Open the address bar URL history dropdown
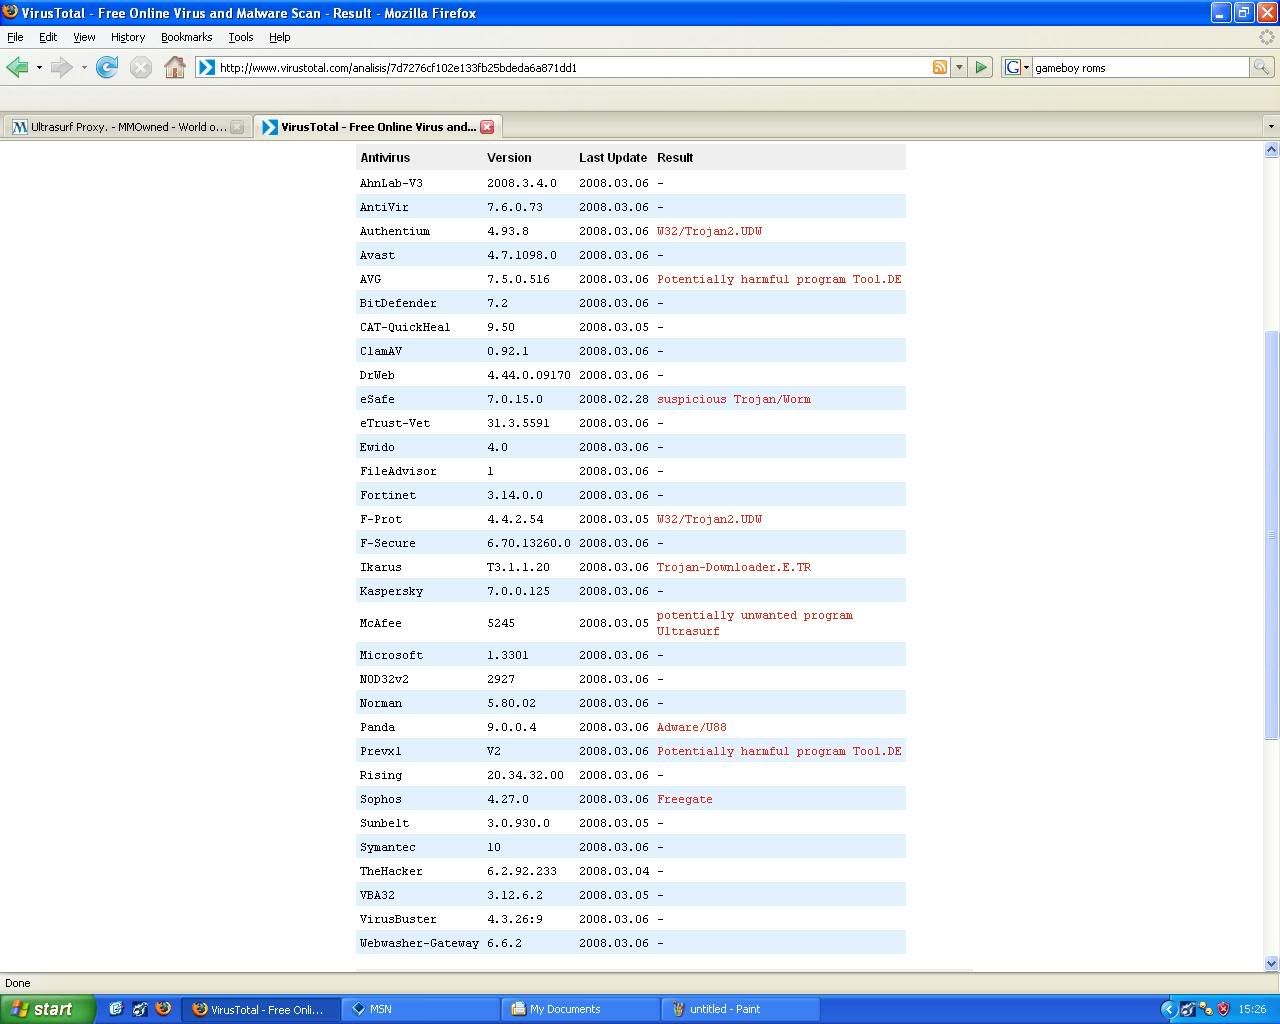1280x1024 pixels. (x=958, y=67)
